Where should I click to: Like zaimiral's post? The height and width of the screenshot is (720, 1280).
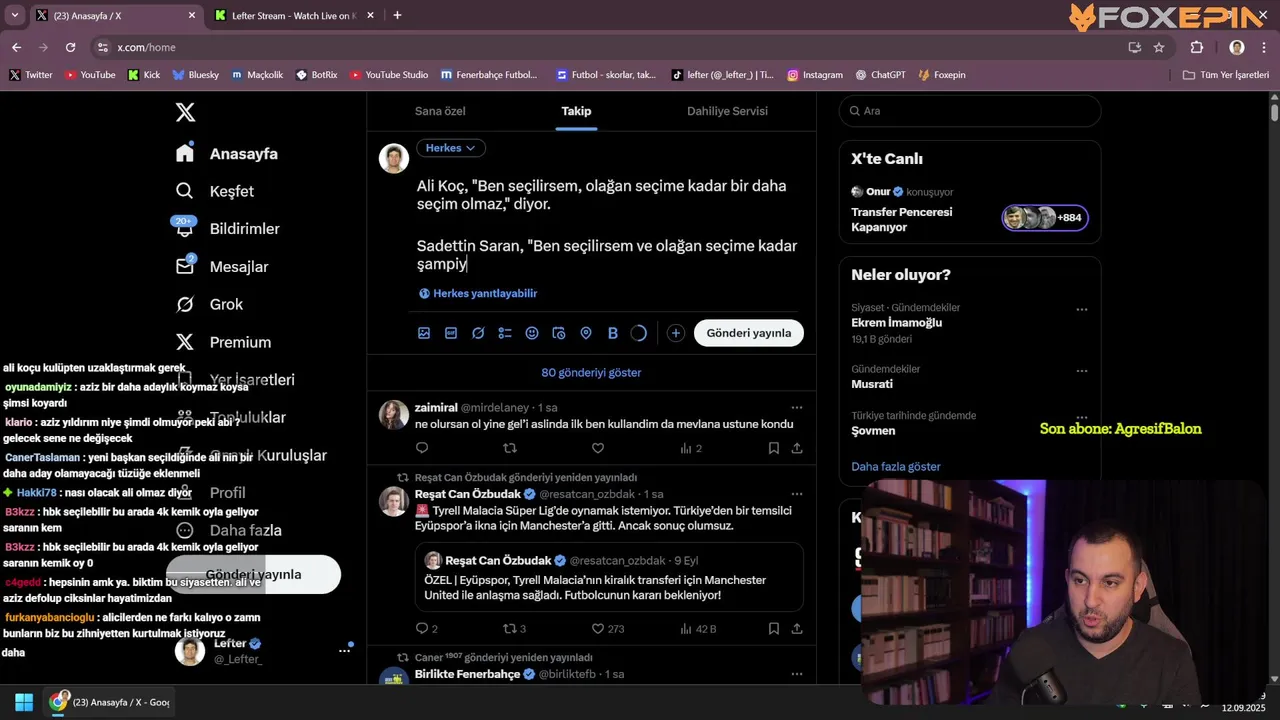pyautogui.click(x=598, y=448)
